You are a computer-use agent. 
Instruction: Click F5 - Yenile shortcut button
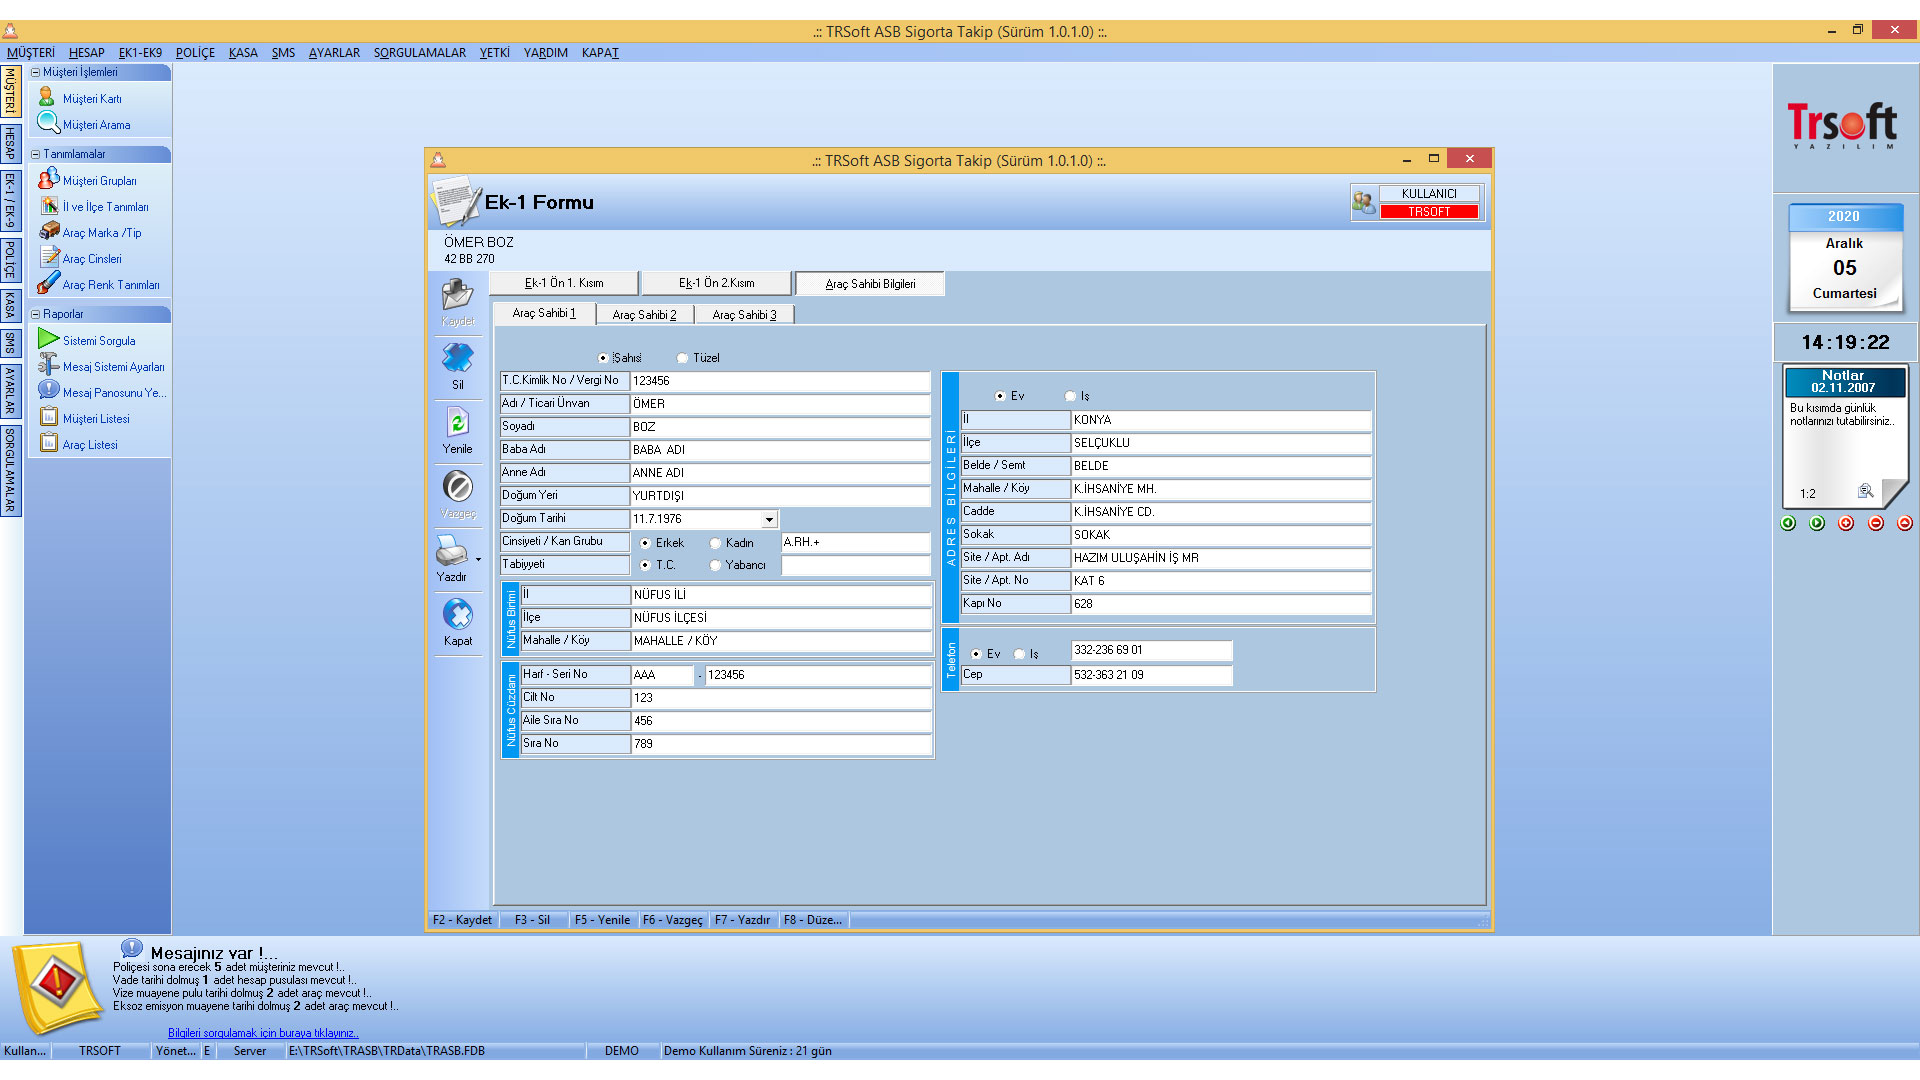tap(603, 920)
